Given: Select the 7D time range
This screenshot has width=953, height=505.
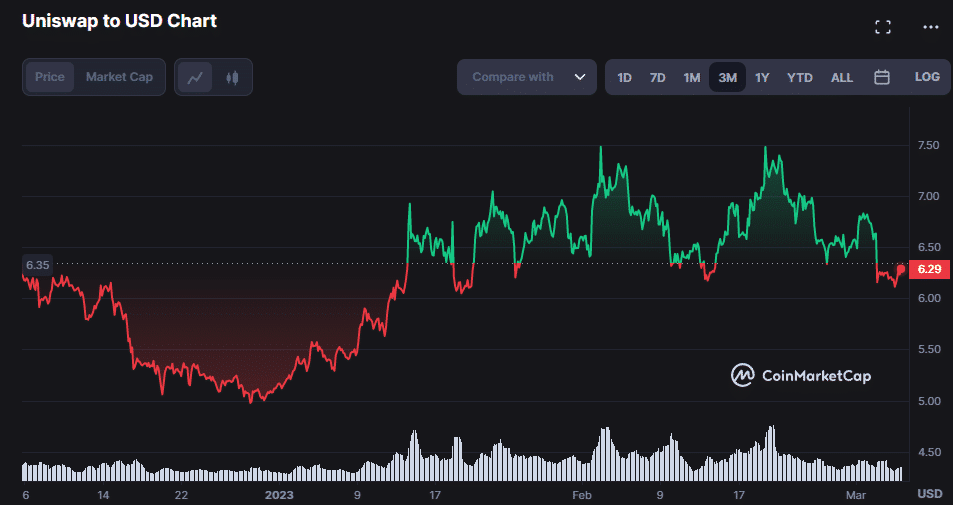Looking at the screenshot, I should pos(658,78).
